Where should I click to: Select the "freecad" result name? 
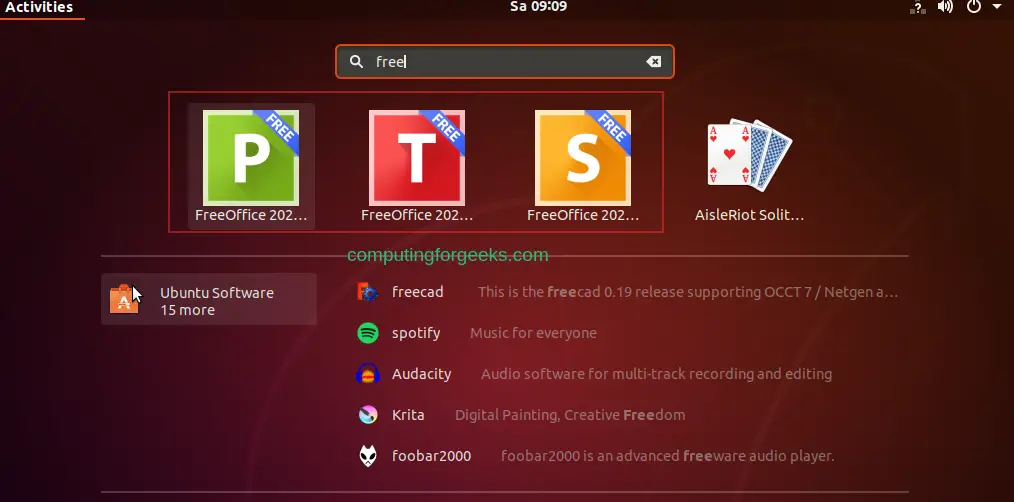pyautogui.click(x=418, y=292)
